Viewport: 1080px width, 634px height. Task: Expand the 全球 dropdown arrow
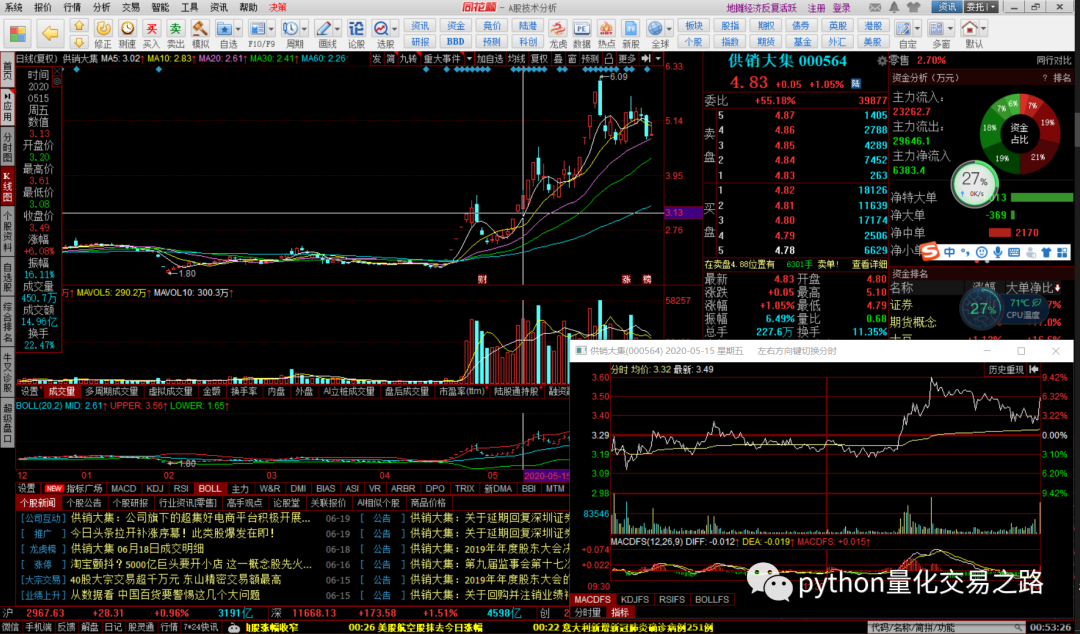(x=669, y=30)
